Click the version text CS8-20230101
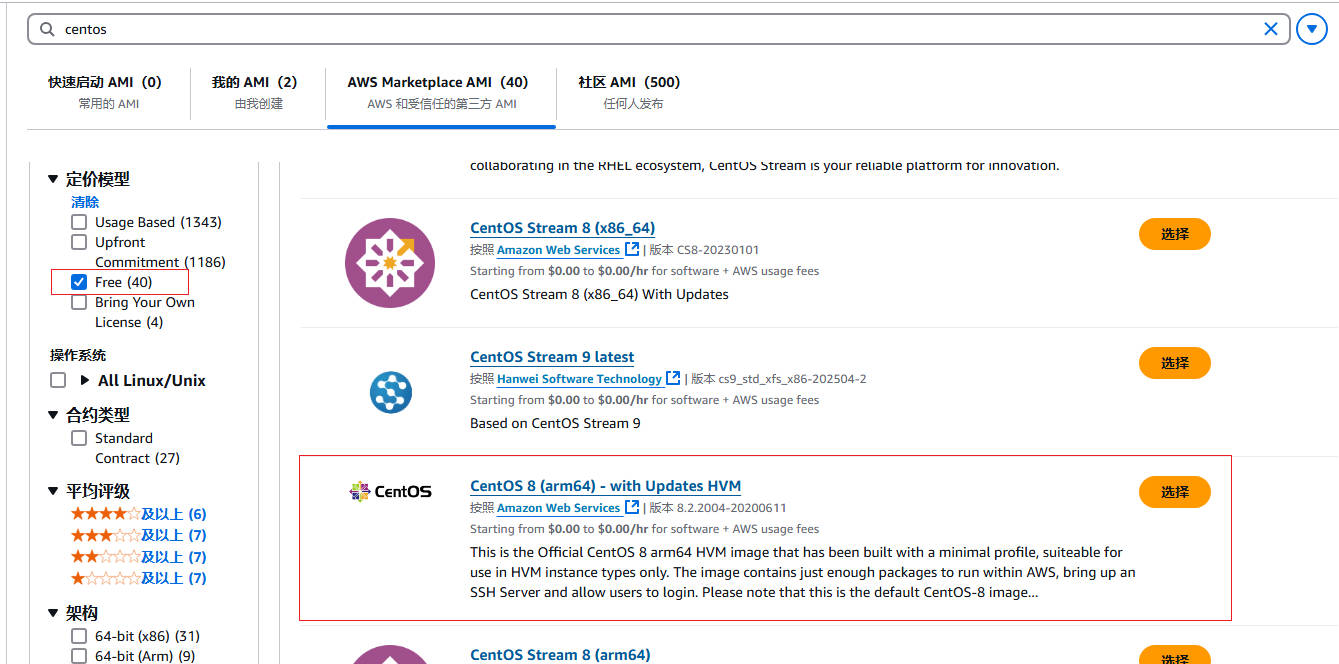The width and height of the screenshot is (1339, 664). click(720, 250)
